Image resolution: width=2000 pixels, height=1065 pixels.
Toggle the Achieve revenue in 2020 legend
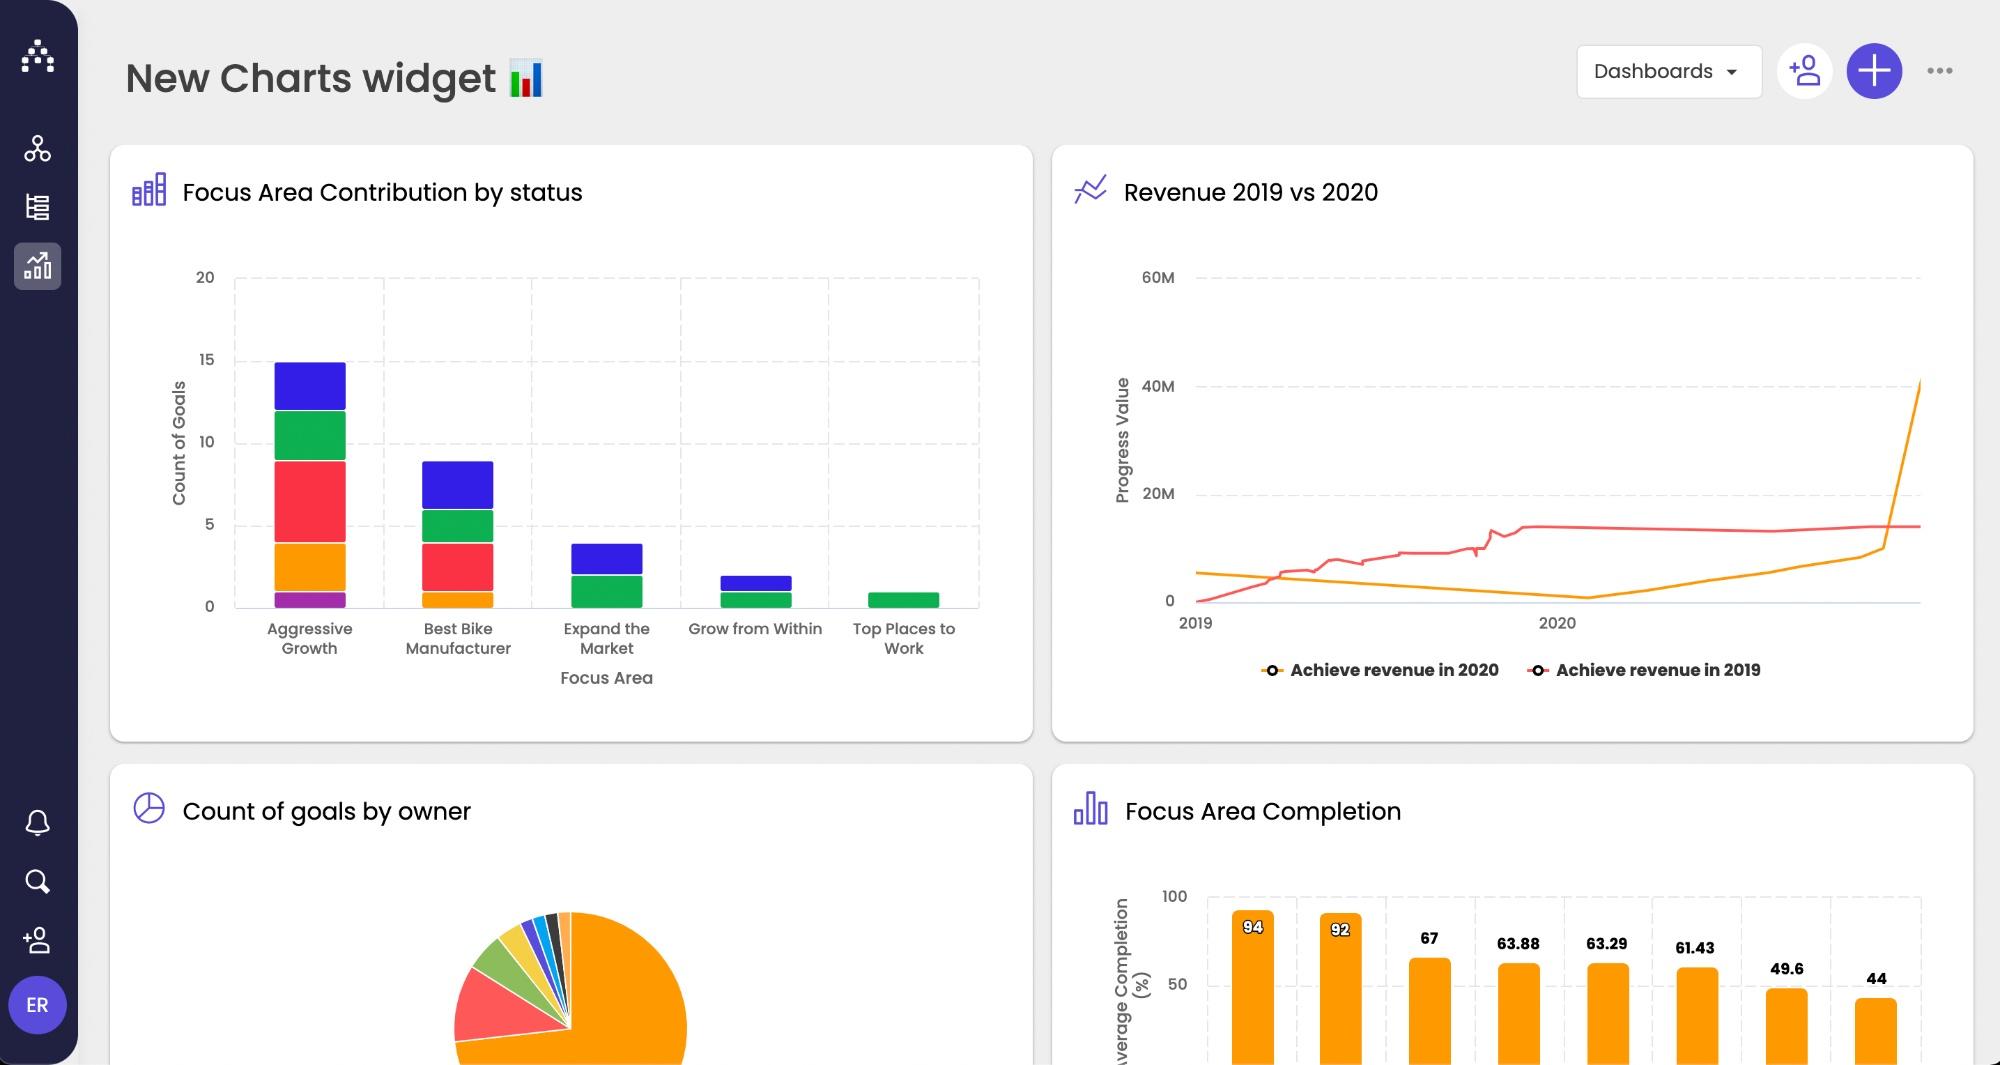[1380, 670]
